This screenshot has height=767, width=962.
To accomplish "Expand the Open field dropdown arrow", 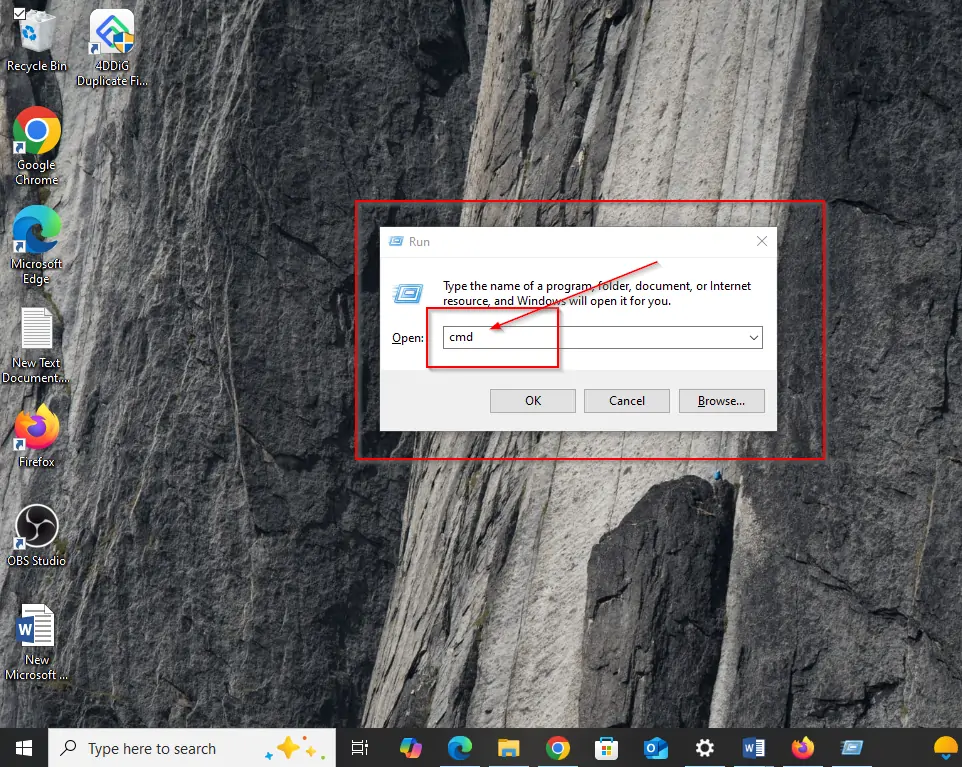I will pos(753,338).
